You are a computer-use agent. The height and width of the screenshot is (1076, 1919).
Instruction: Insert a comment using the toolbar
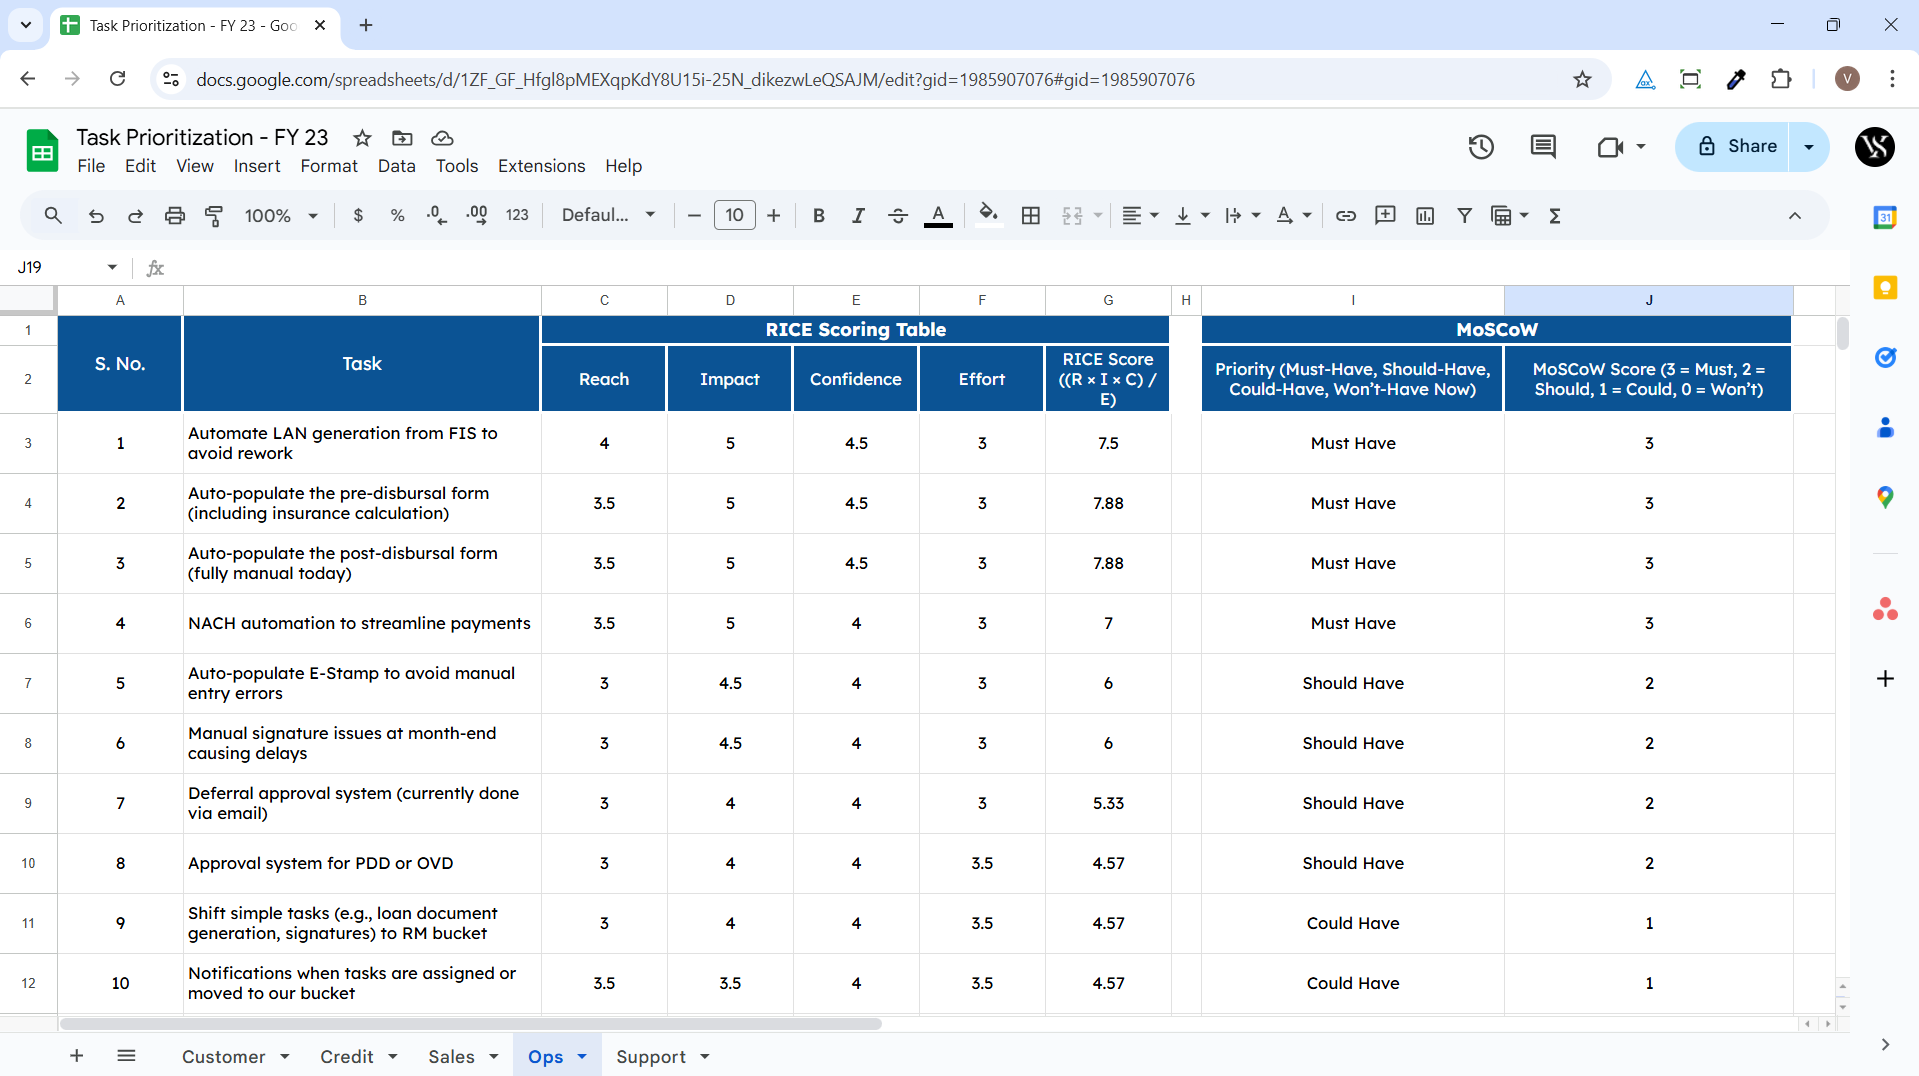pos(1385,215)
